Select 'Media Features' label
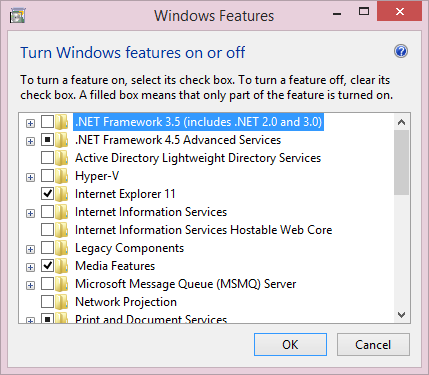Image resolution: width=429 pixels, height=375 pixels. pyautogui.click(x=115, y=266)
